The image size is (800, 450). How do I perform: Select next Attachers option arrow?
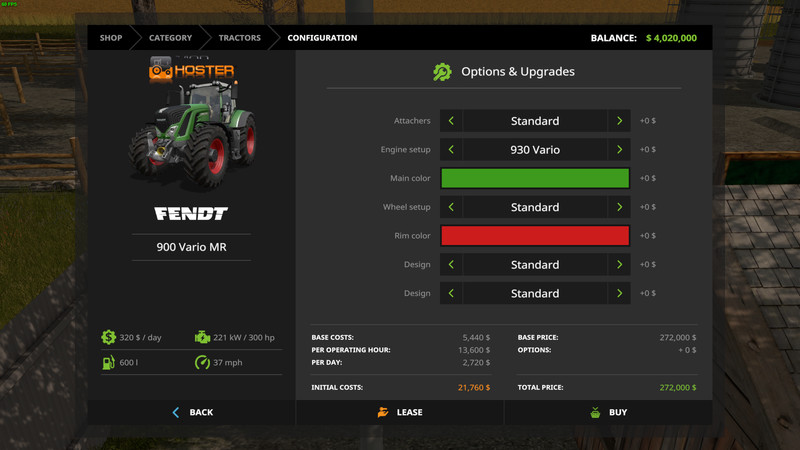click(620, 121)
